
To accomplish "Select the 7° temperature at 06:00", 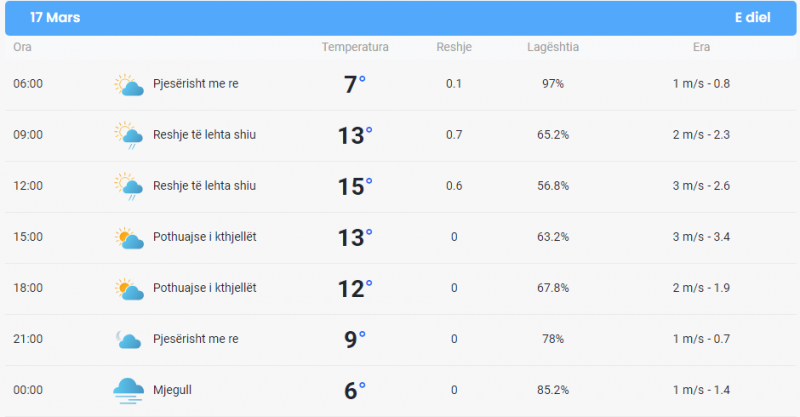I will tap(355, 84).
